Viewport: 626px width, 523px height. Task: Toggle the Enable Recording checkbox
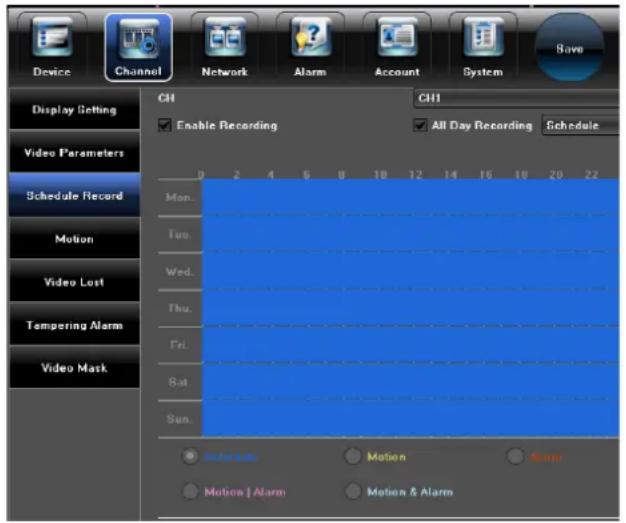[x=164, y=125]
